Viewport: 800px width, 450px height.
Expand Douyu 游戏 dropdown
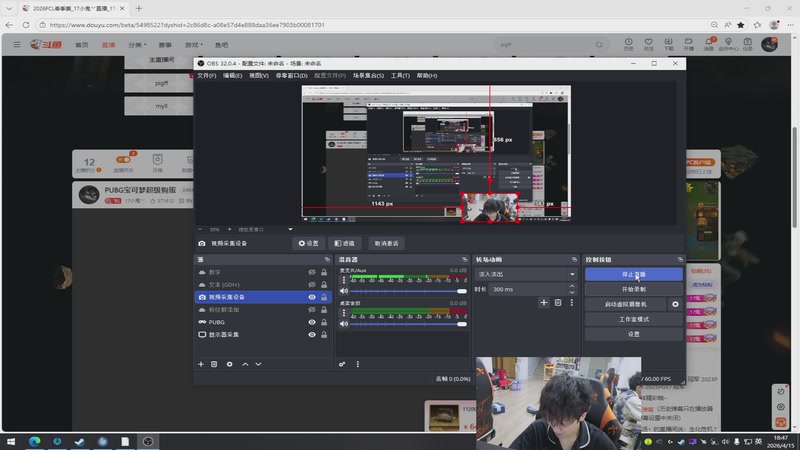tap(193, 45)
